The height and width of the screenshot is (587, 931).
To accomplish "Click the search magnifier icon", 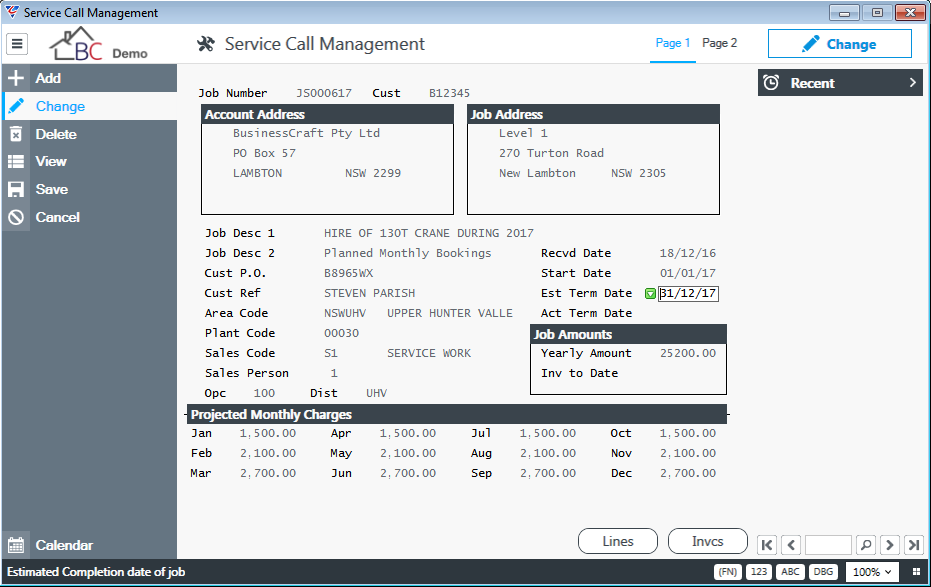I will 866,544.
